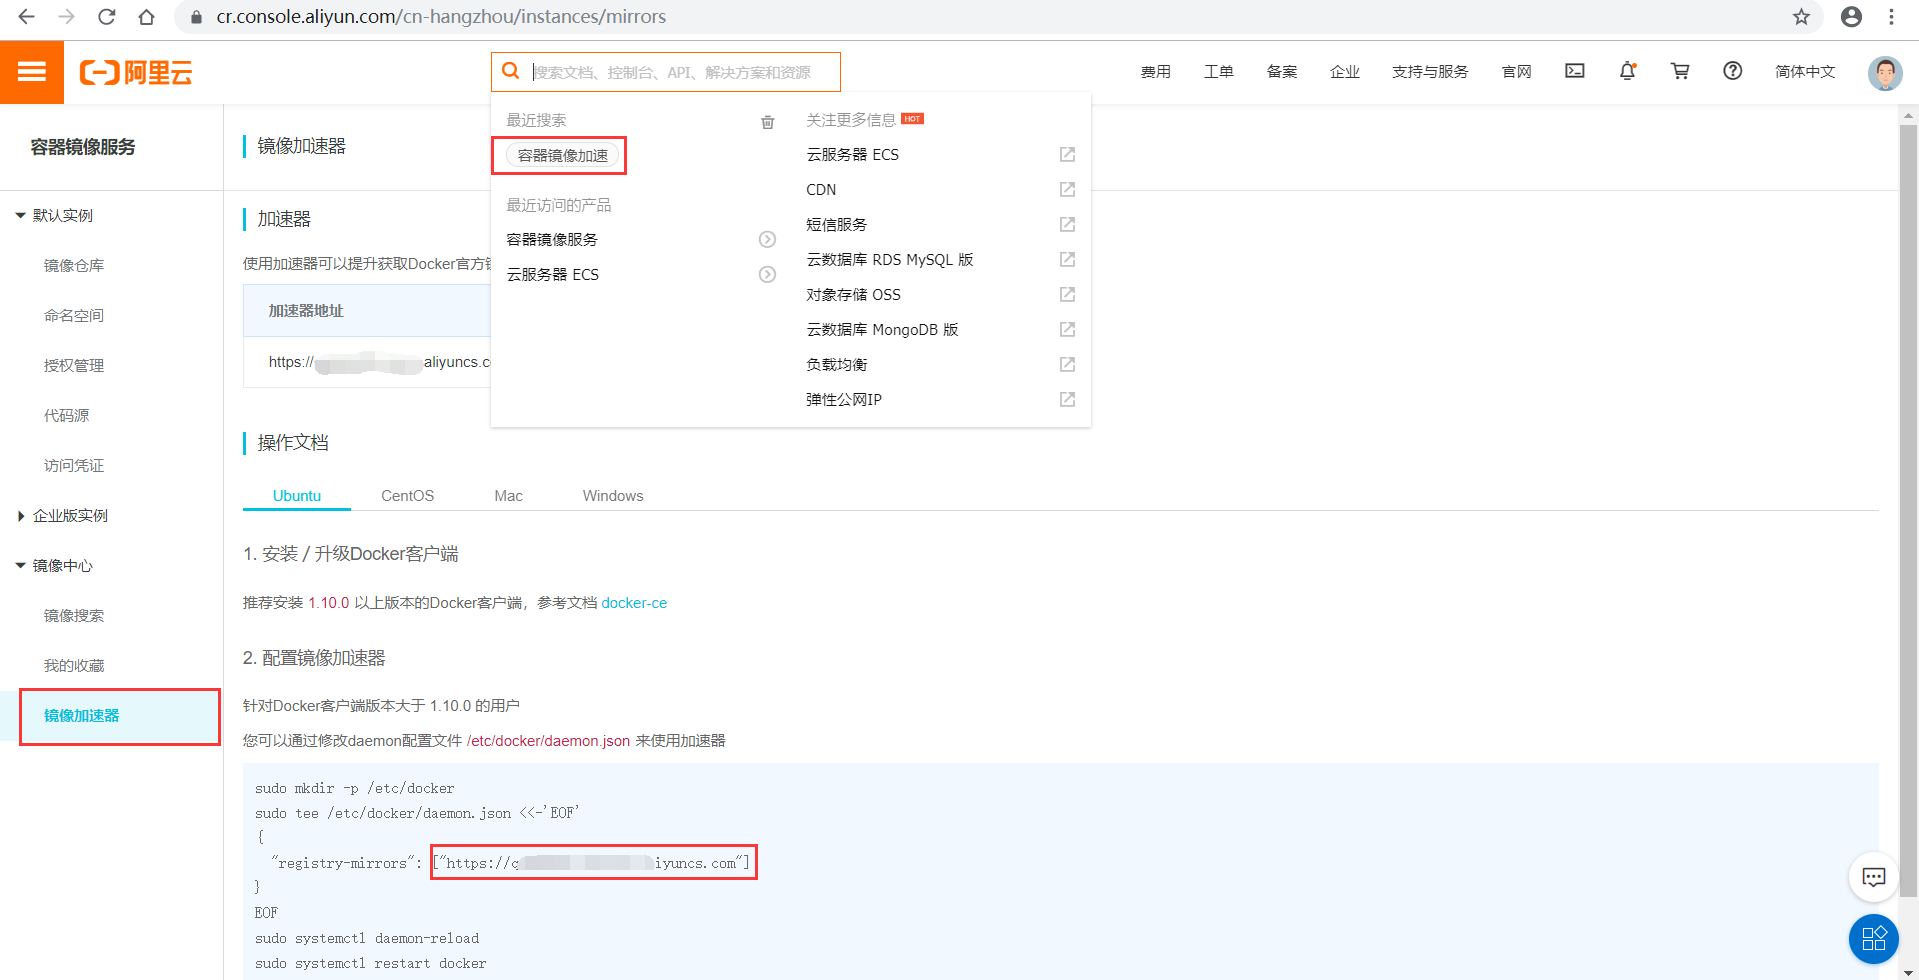Click the page vertical scrollbar thumb
This screenshot has height=980, width=1919.
point(1908,510)
